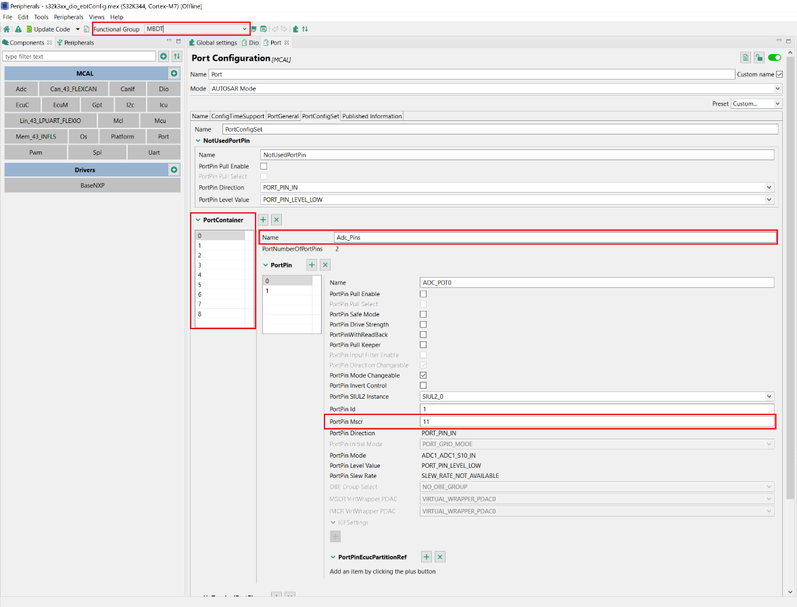The image size is (797, 607).
Task: Click the undo arrow icon in toolbar
Action: pos(275,29)
